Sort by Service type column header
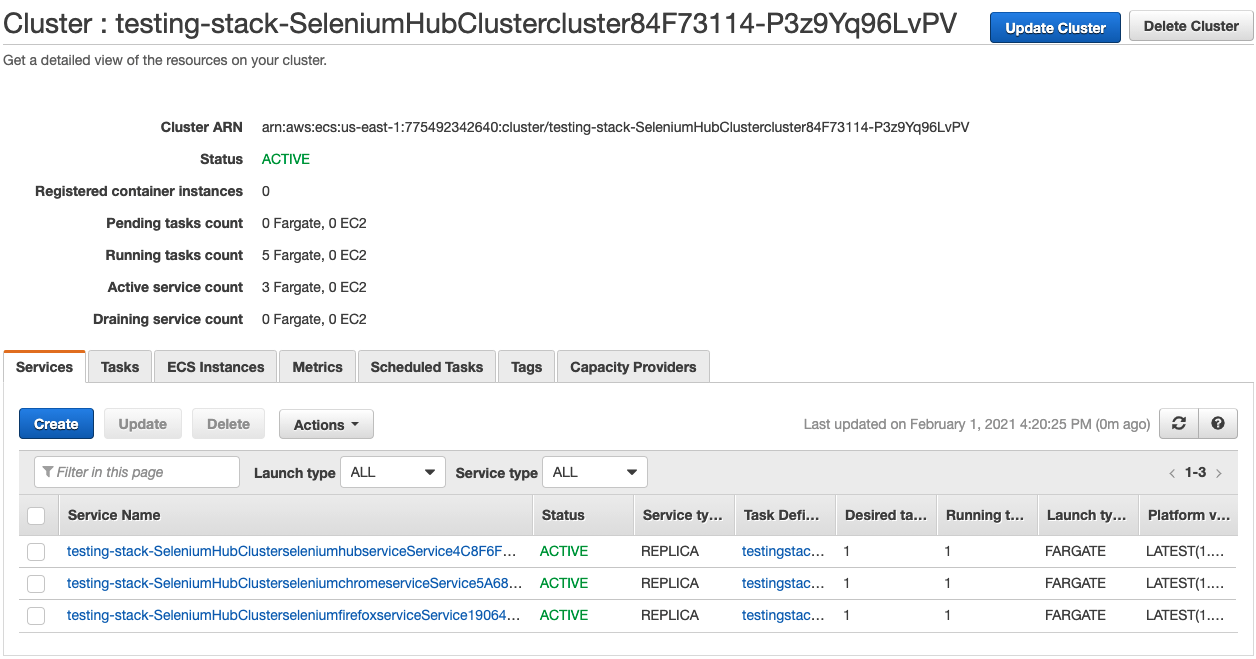This screenshot has height=659, width=1256. pos(682,515)
